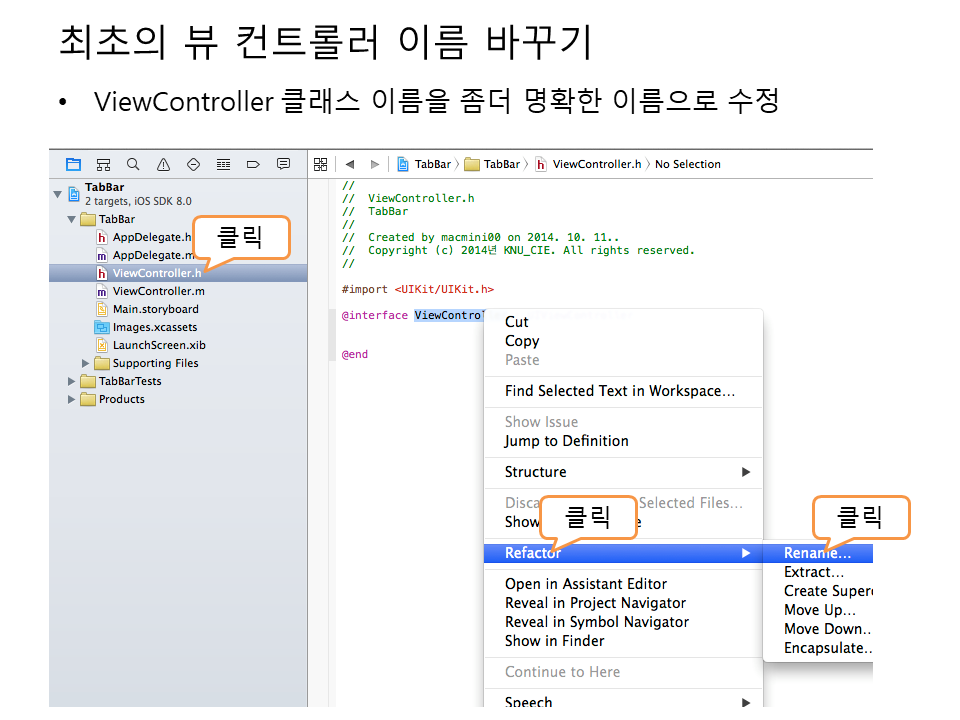Viewport: 960px width, 720px height.
Task: Expand the TabBarTests folder
Action: pos(72,381)
